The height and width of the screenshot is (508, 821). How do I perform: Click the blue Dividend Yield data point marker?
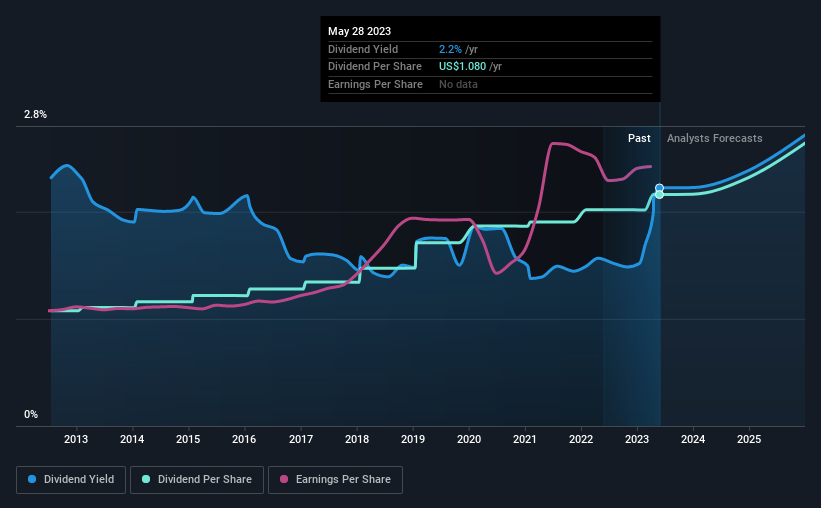[660, 188]
